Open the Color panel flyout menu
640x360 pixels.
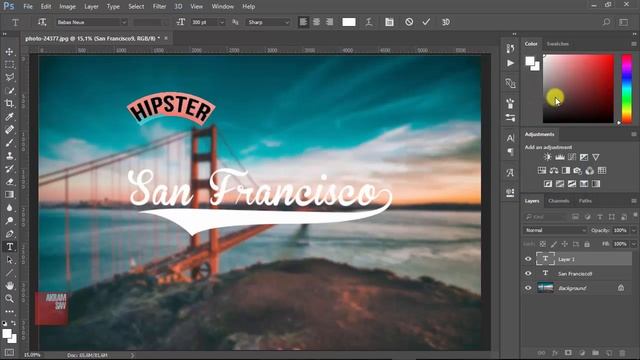click(634, 44)
